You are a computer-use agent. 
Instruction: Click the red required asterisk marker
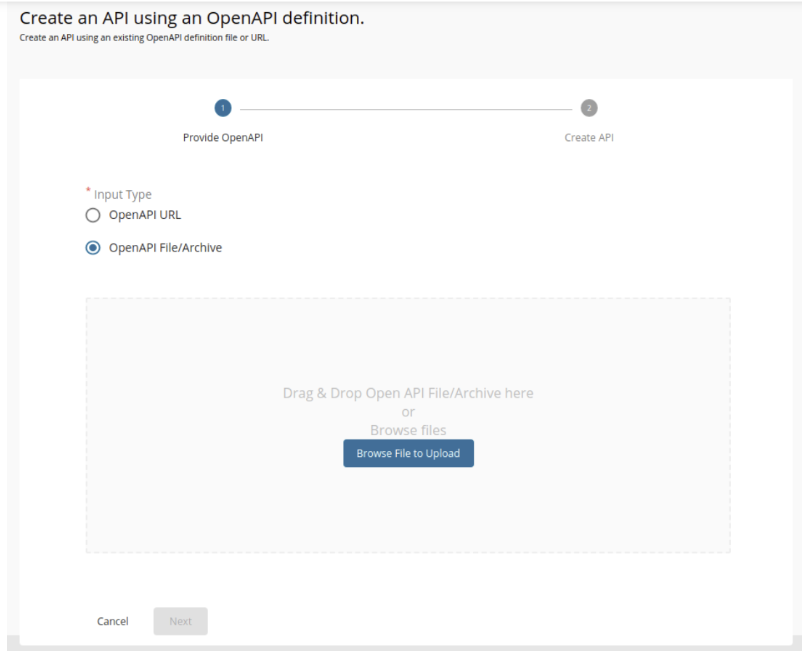(88, 190)
